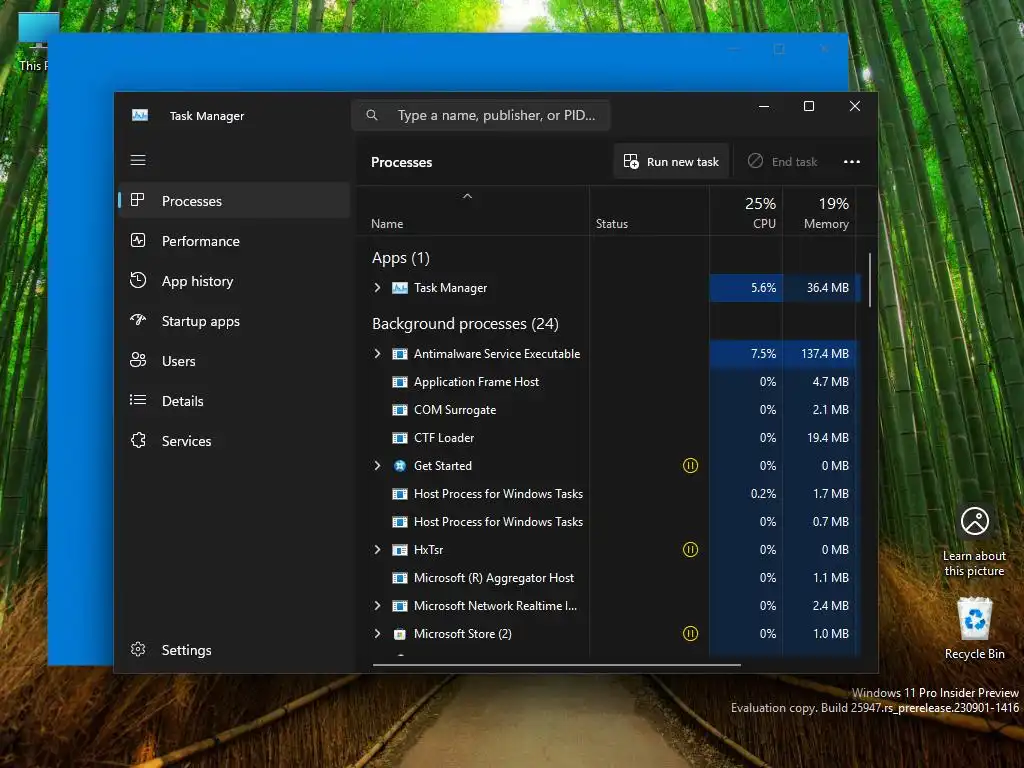Click the HxTsr process icon

[400, 550]
